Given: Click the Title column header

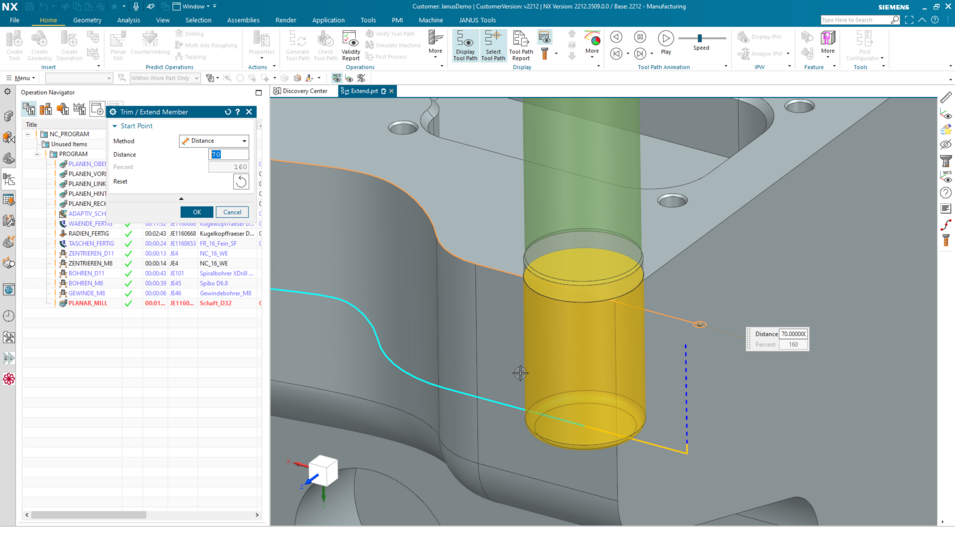Looking at the screenshot, I should coord(31,124).
